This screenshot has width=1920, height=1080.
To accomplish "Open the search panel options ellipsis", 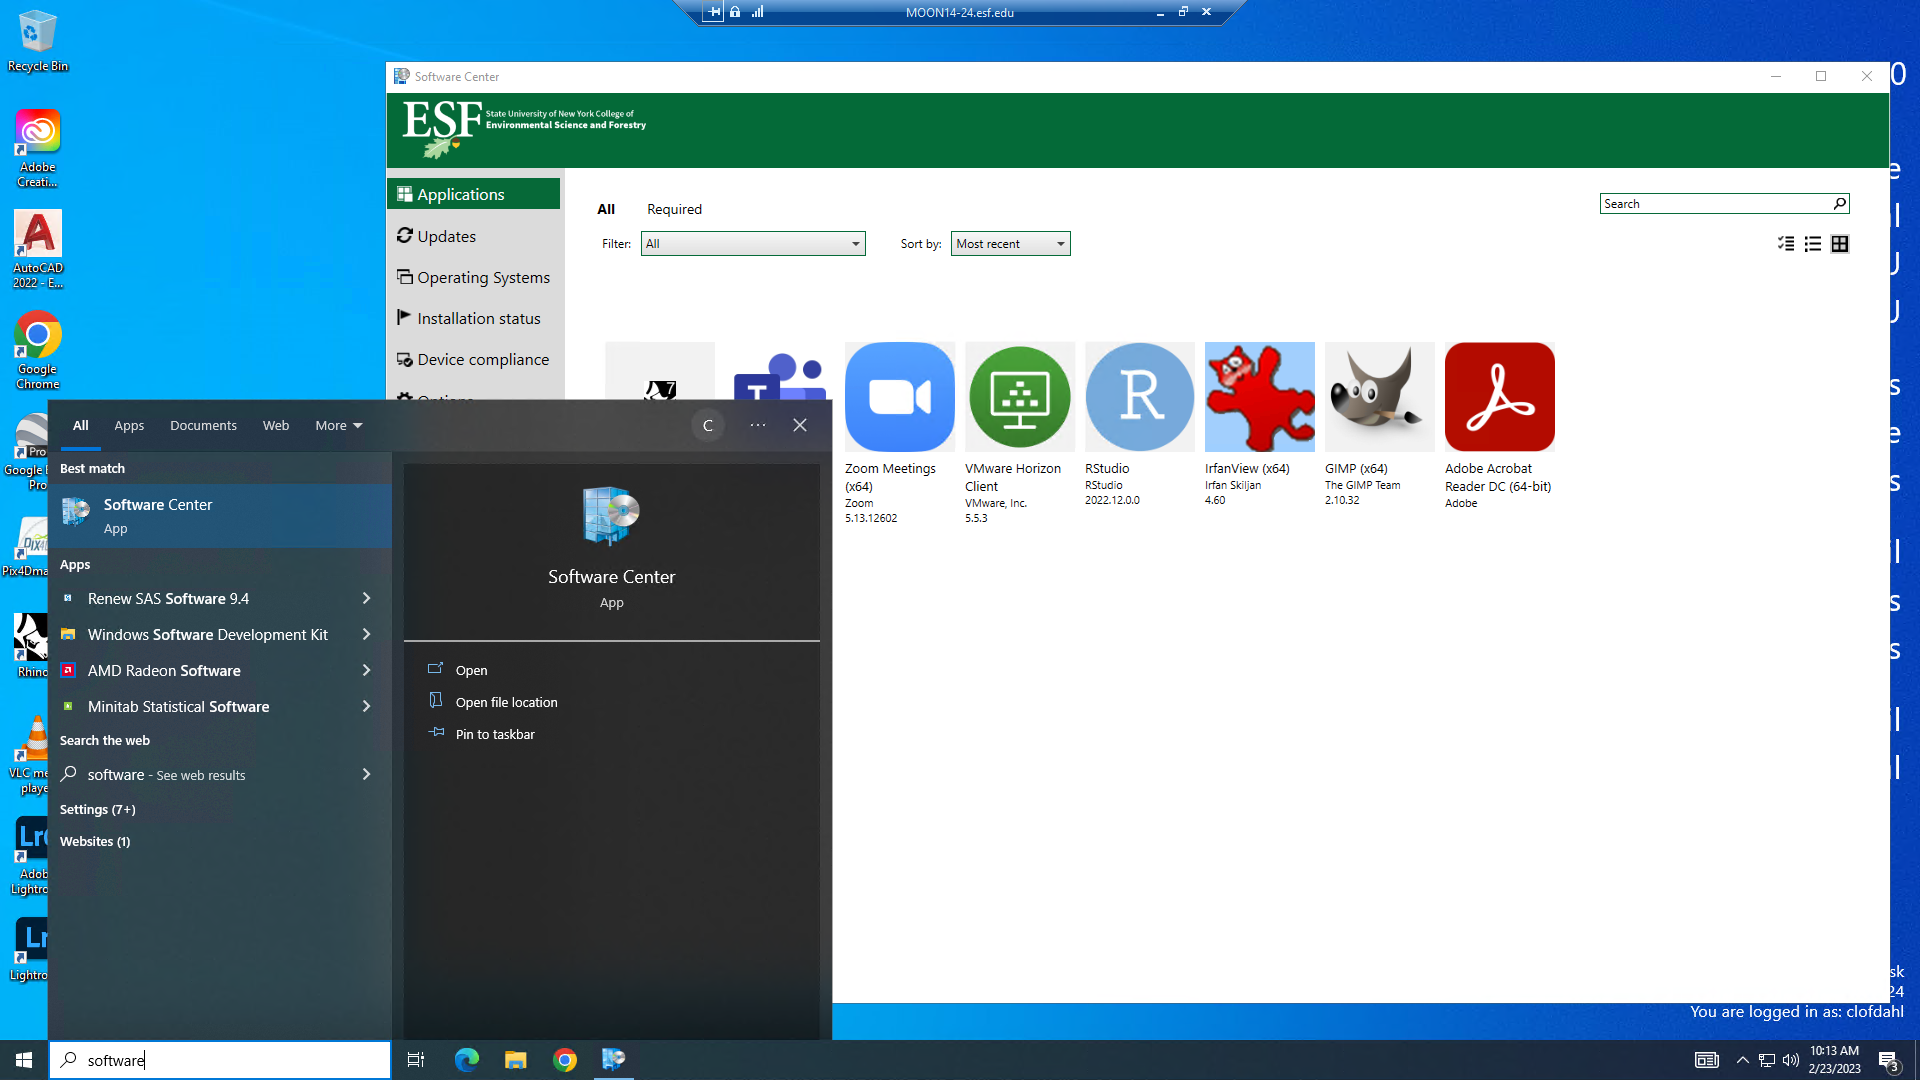I will click(758, 426).
